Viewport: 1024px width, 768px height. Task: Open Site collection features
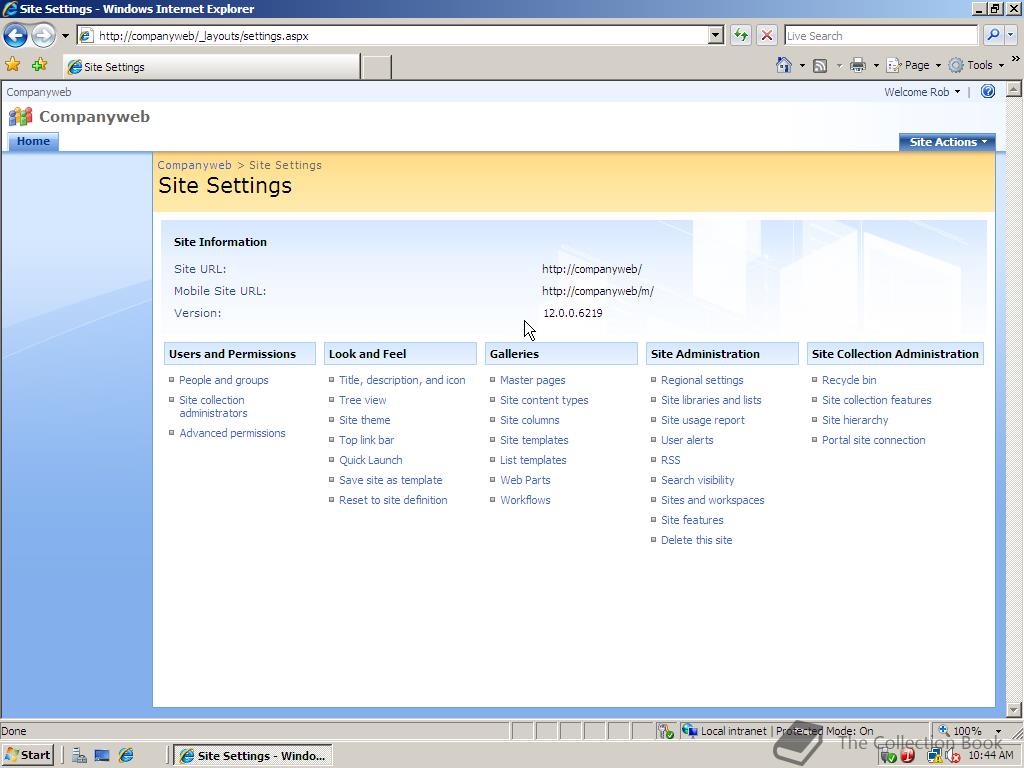(876, 400)
